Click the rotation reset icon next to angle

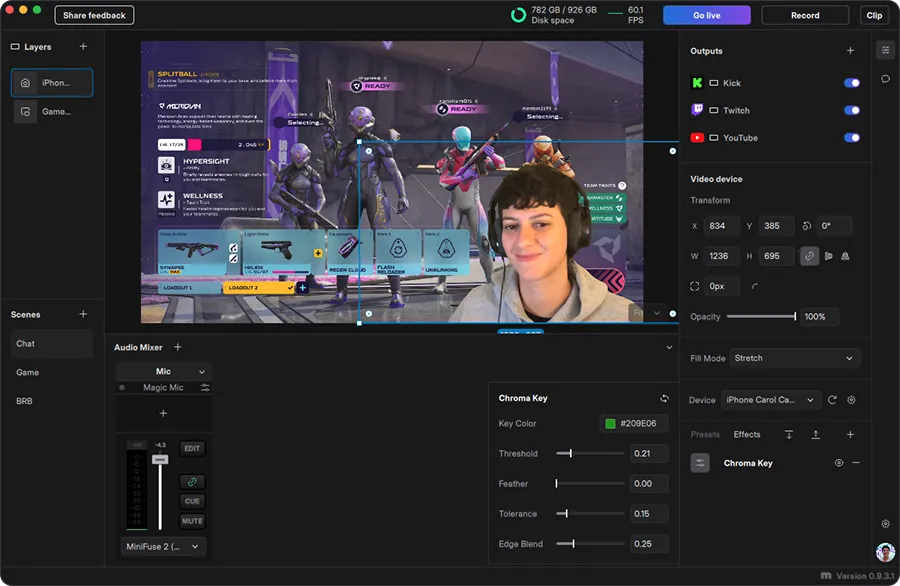click(x=807, y=226)
